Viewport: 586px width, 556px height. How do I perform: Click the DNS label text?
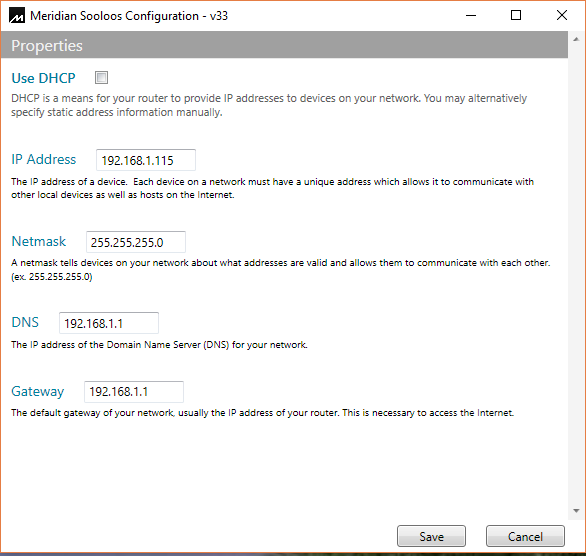[25, 322]
